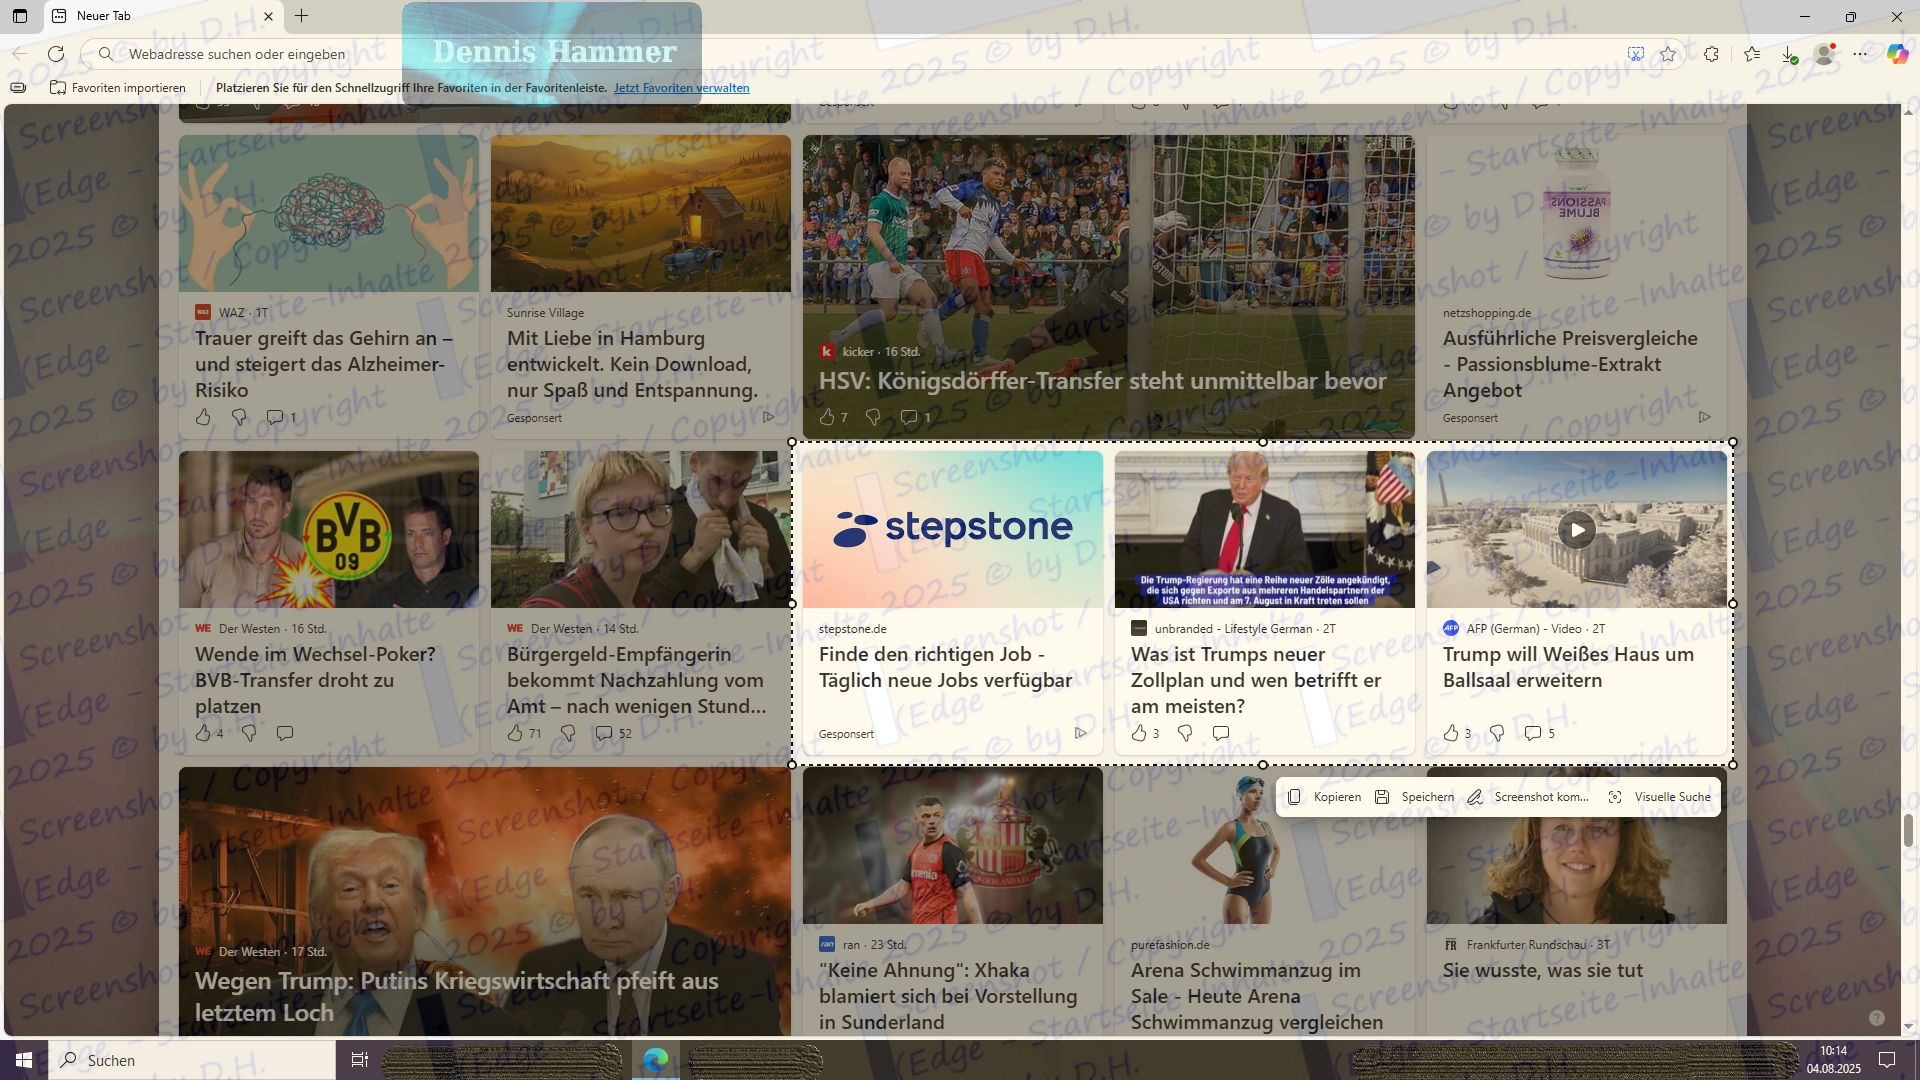Open tab actions menu icon

[20, 16]
